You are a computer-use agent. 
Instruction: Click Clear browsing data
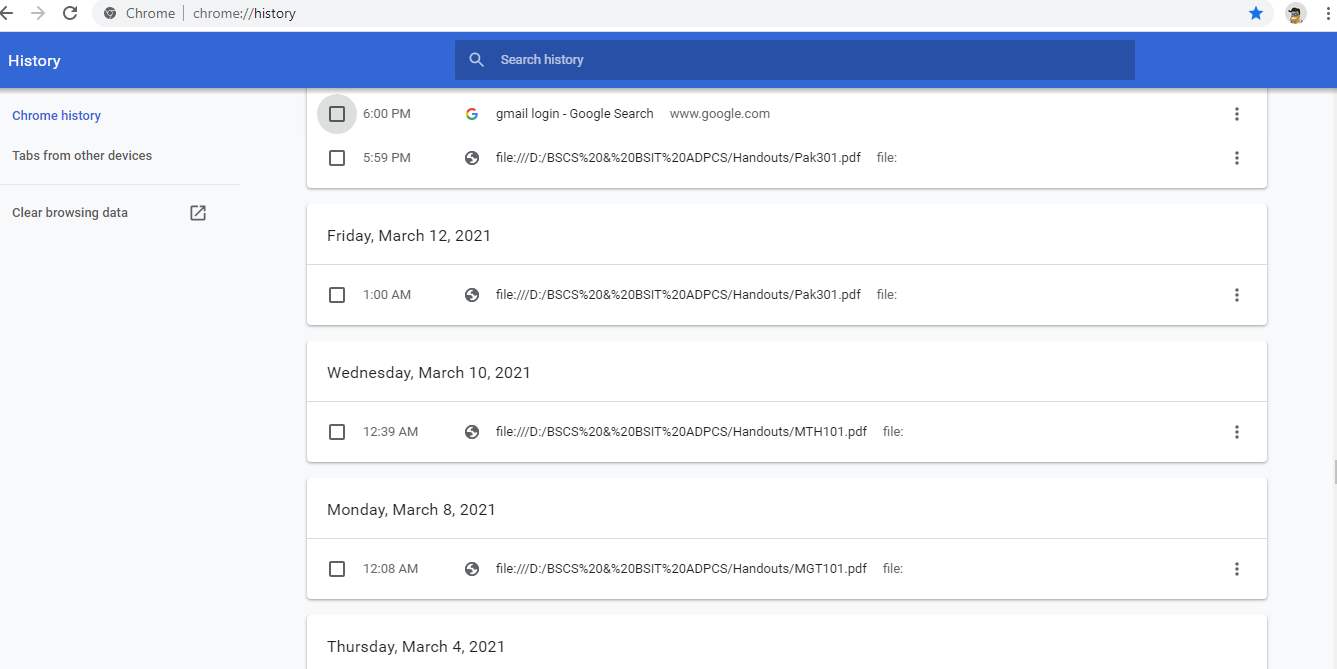tap(70, 213)
